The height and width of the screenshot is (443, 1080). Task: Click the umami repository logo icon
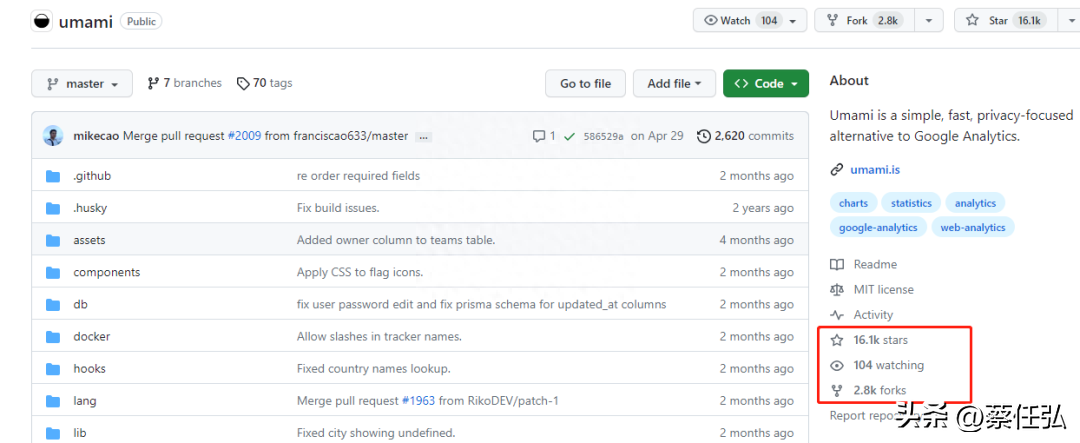(42, 21)
